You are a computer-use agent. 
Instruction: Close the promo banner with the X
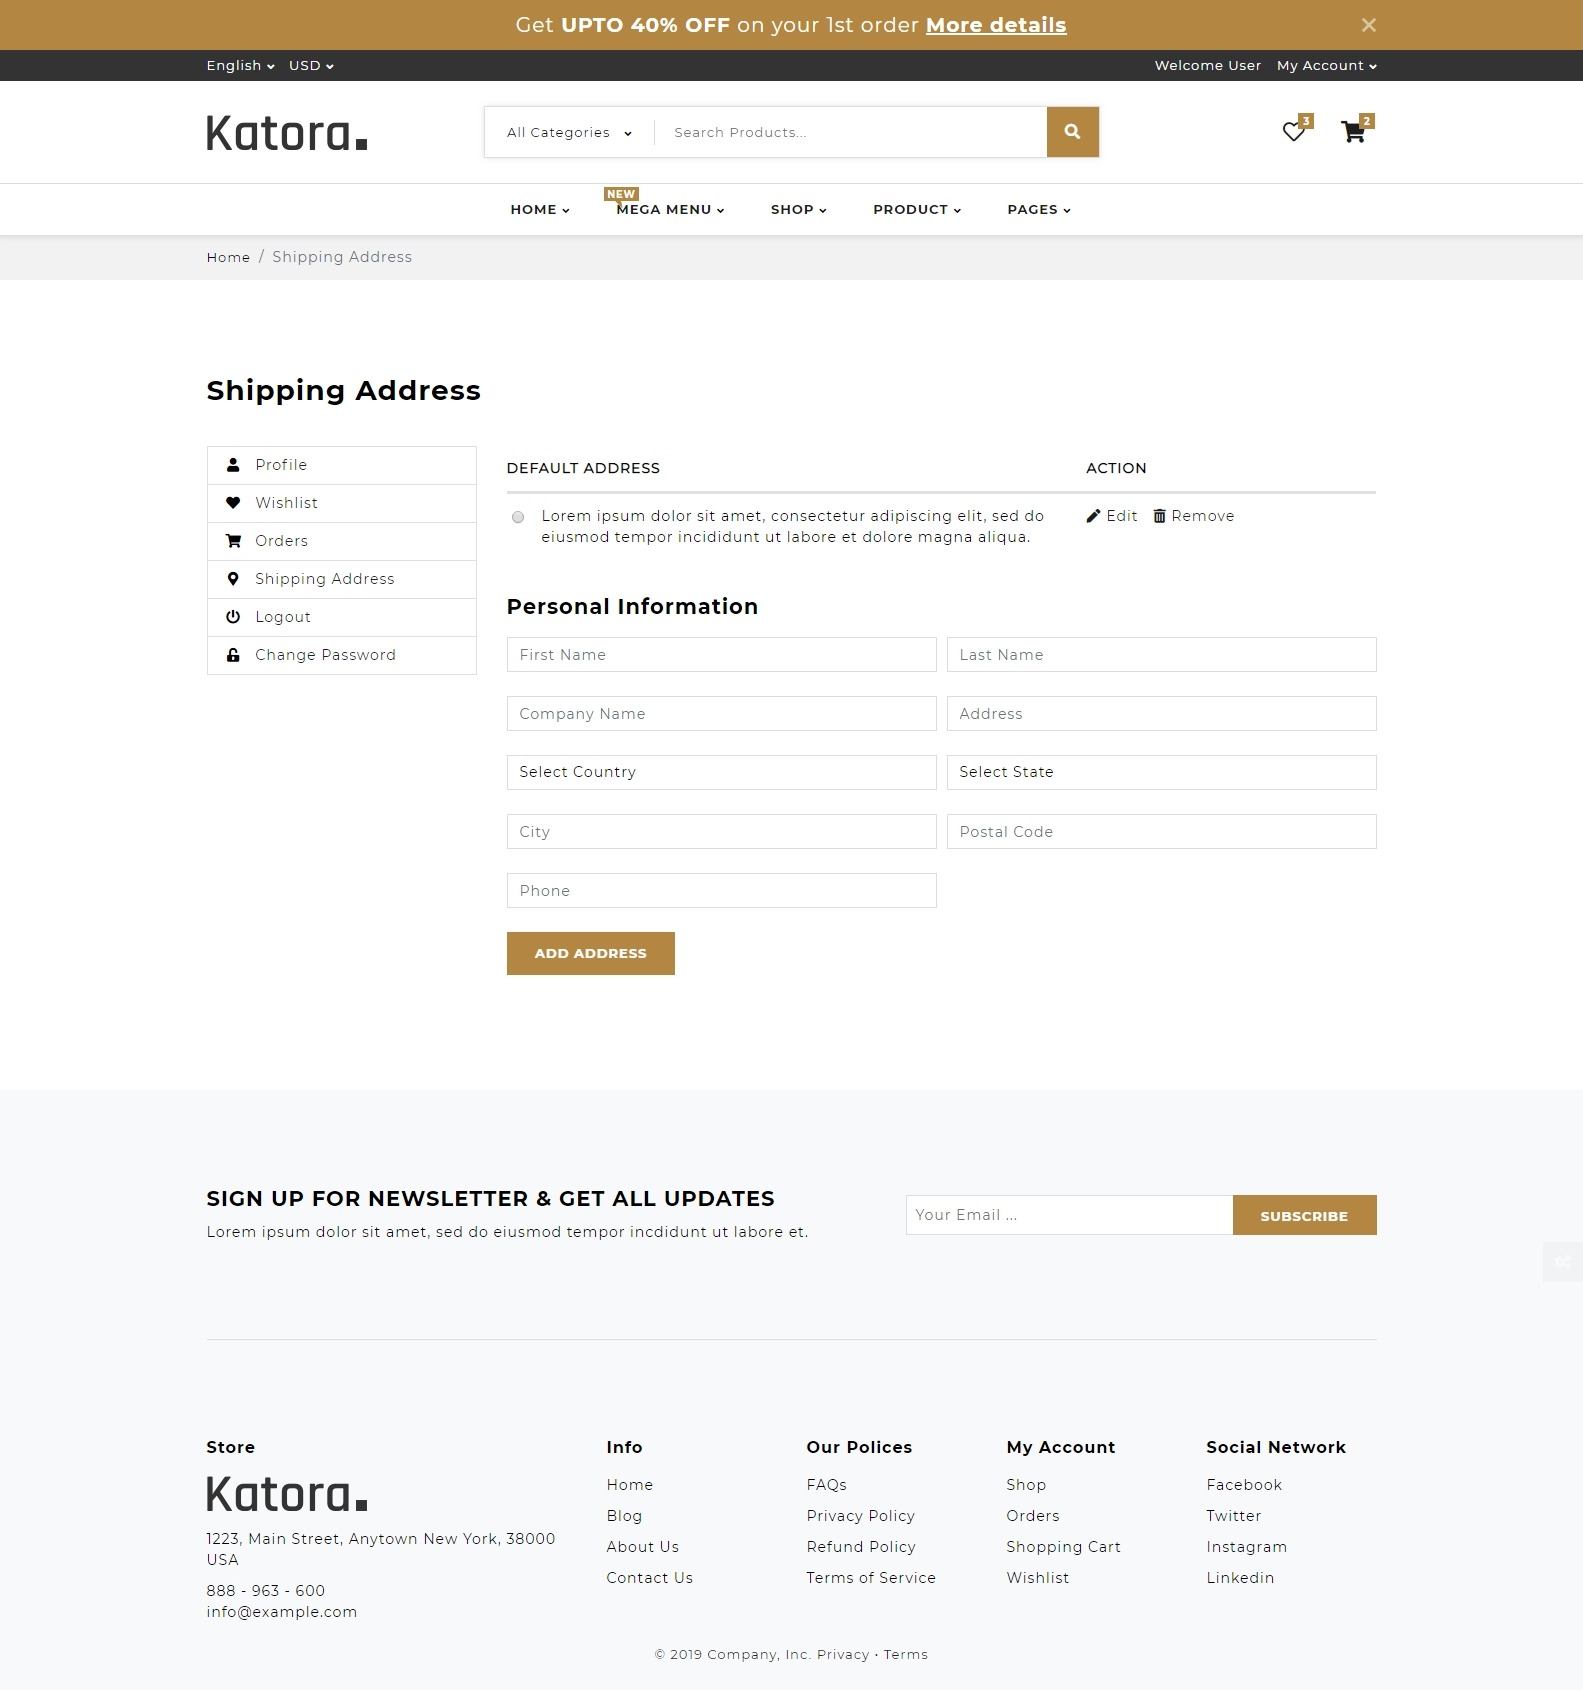click(x=1368, y=25)
